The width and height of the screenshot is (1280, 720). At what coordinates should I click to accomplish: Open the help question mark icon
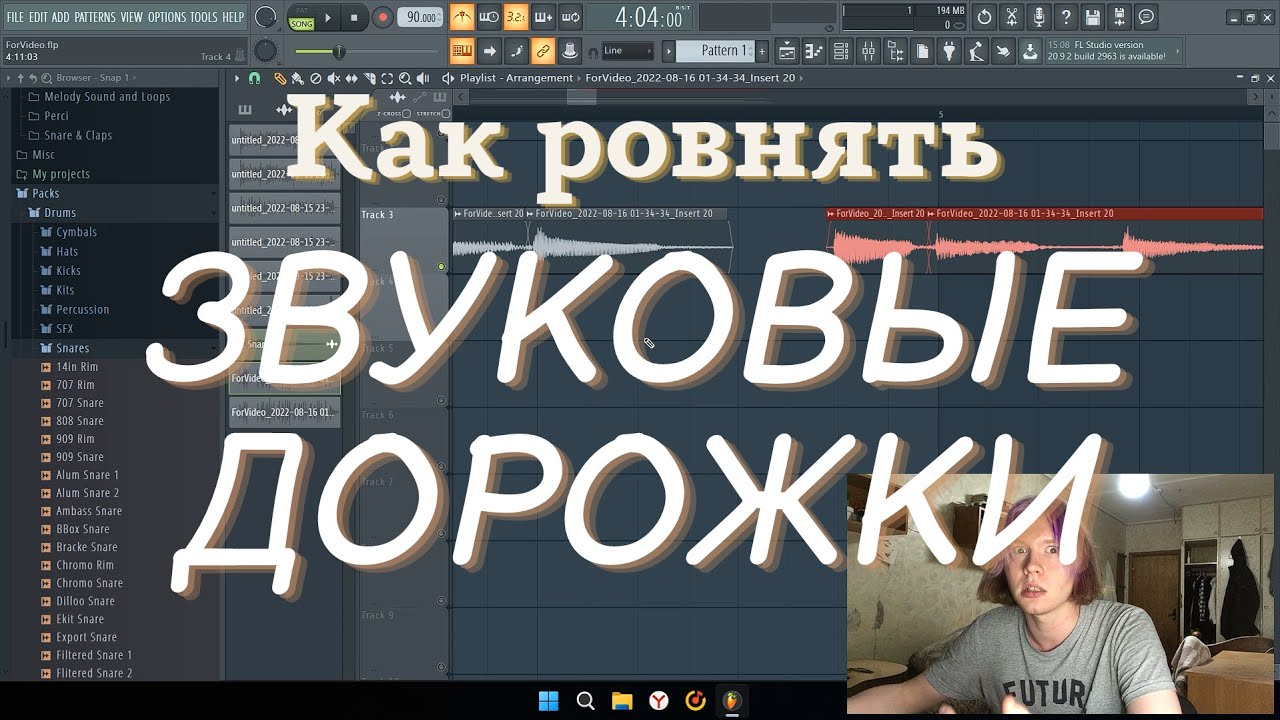pos(1066,17)
